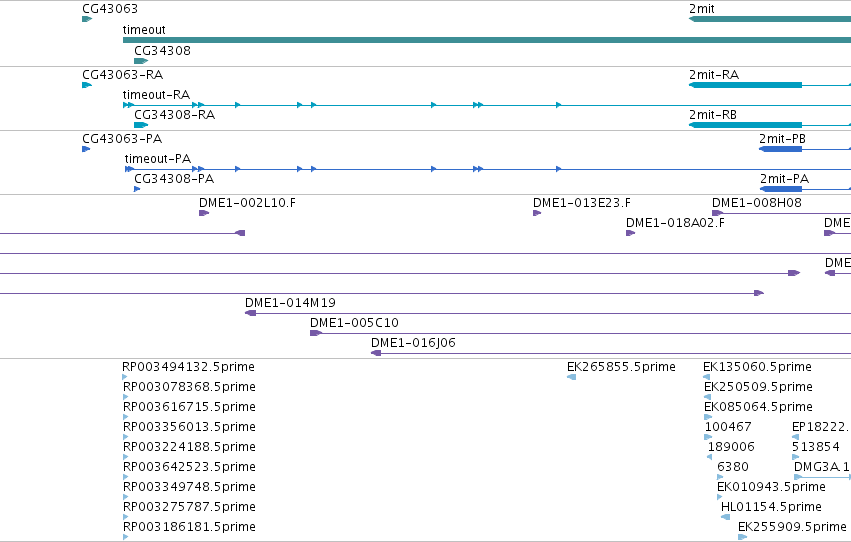851x542 pixels.
Task: Select the DME1-018A02.F clone label
Action: (675, 223)
